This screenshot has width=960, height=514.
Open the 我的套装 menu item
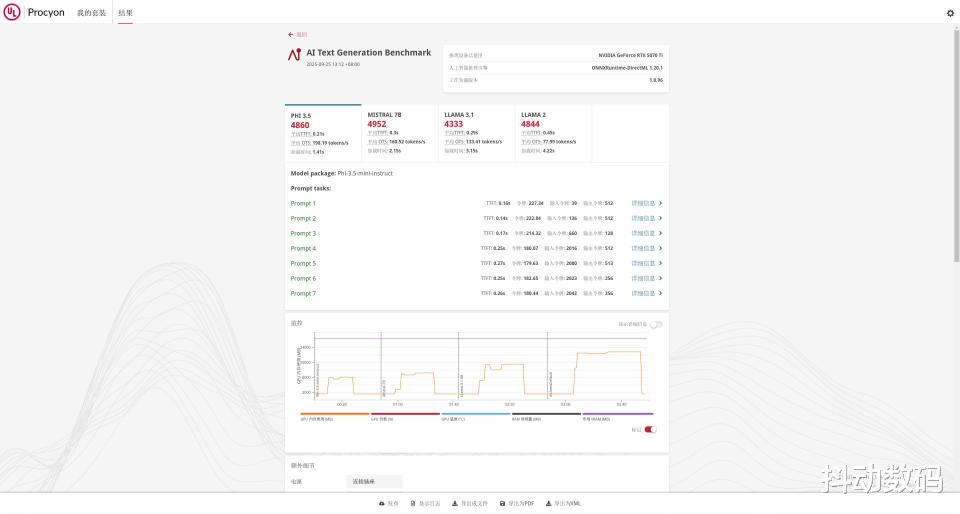pos(91,13)
